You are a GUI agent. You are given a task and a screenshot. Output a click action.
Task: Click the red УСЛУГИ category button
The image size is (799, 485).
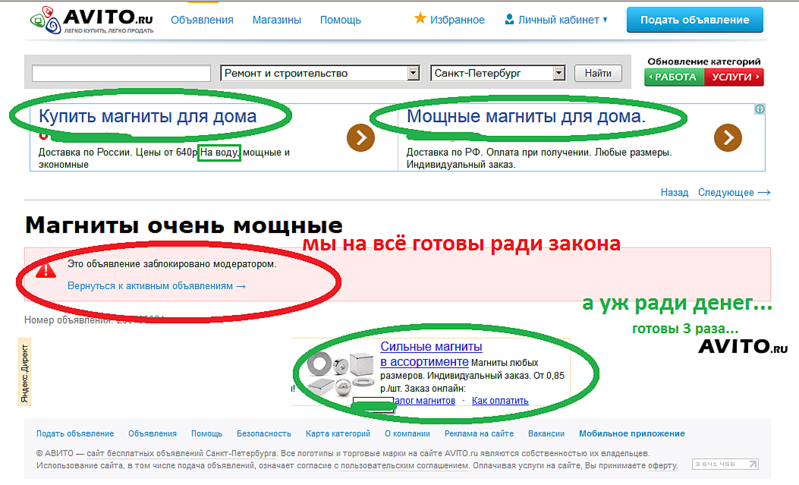coord(734,77)
